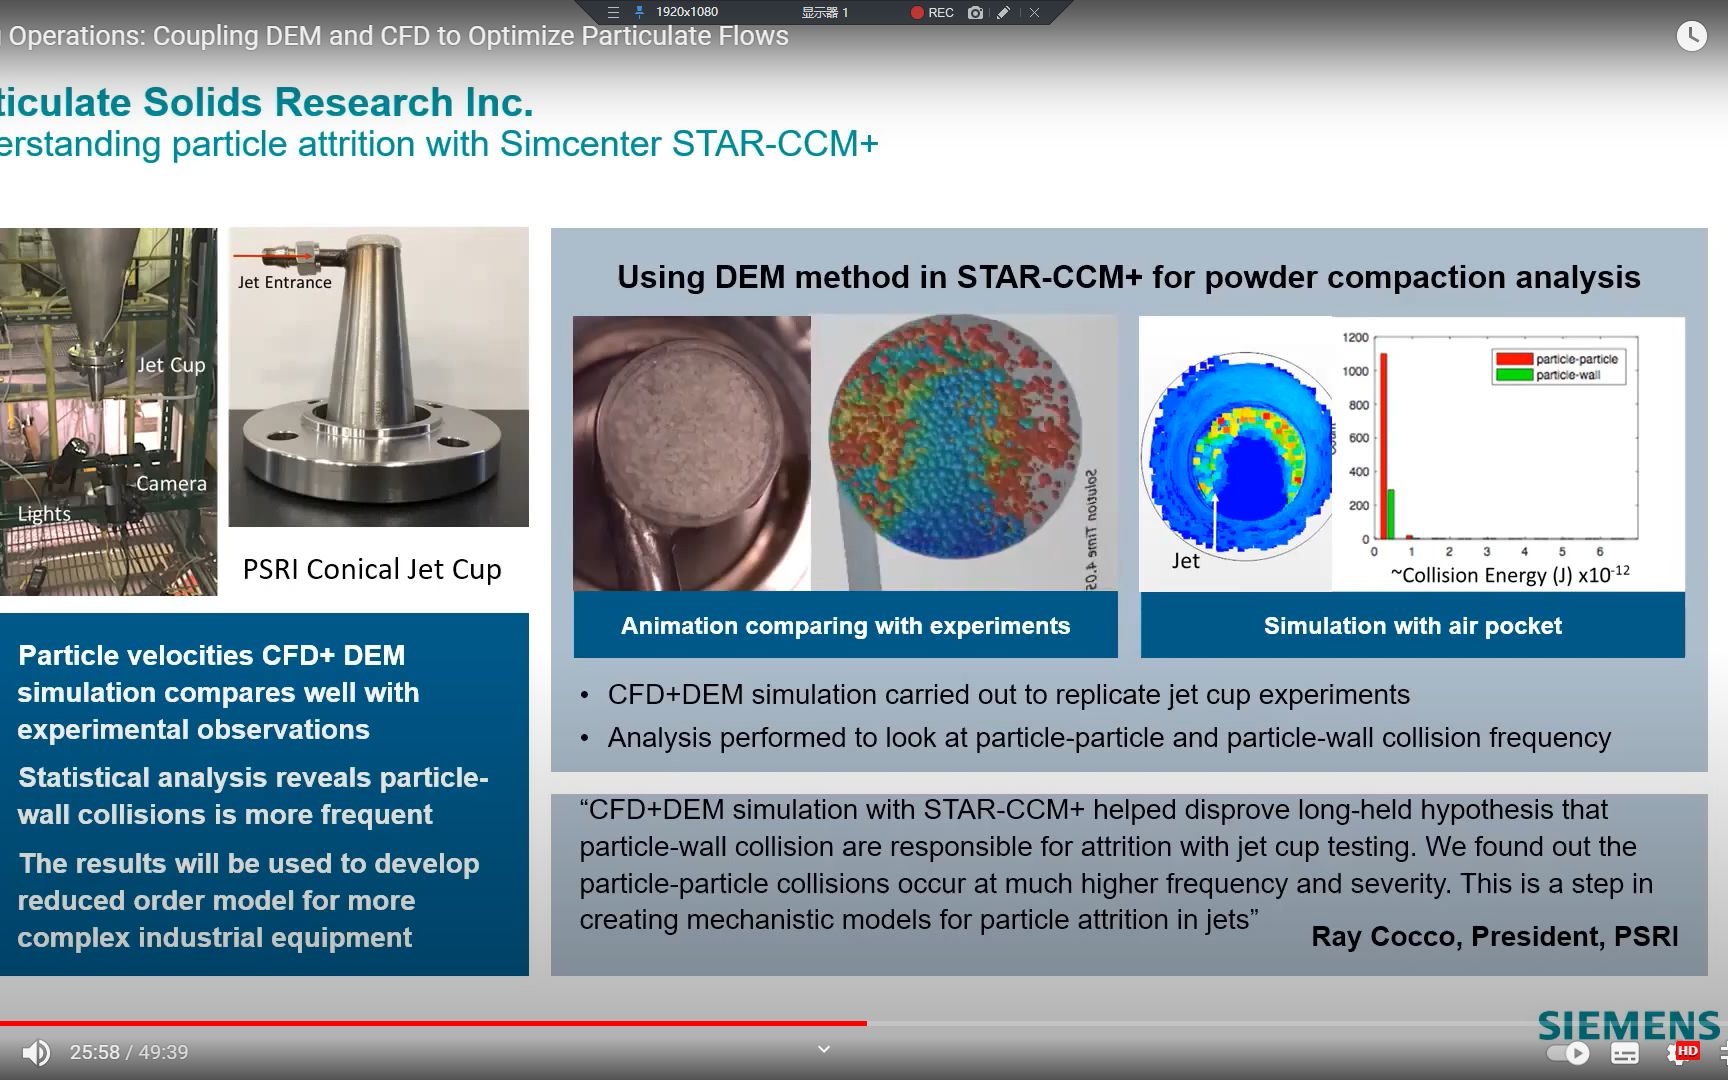Select the 显示器 1 display option
This screenshot has width=1728, height=1080.
(825, 12)
